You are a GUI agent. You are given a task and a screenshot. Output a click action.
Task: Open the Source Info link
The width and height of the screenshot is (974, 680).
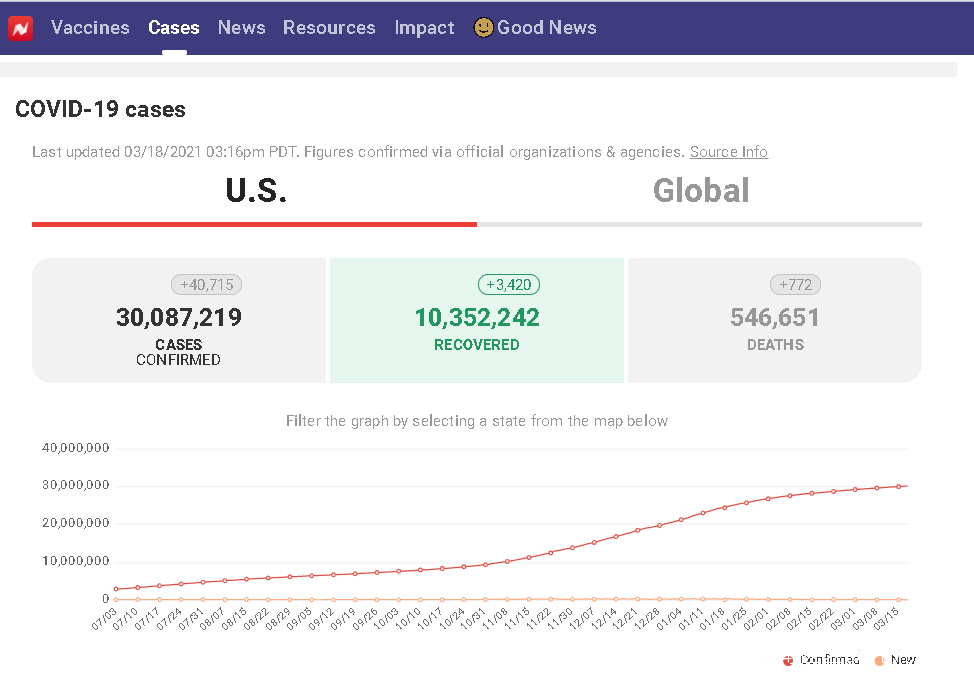[x=728, y=152]
